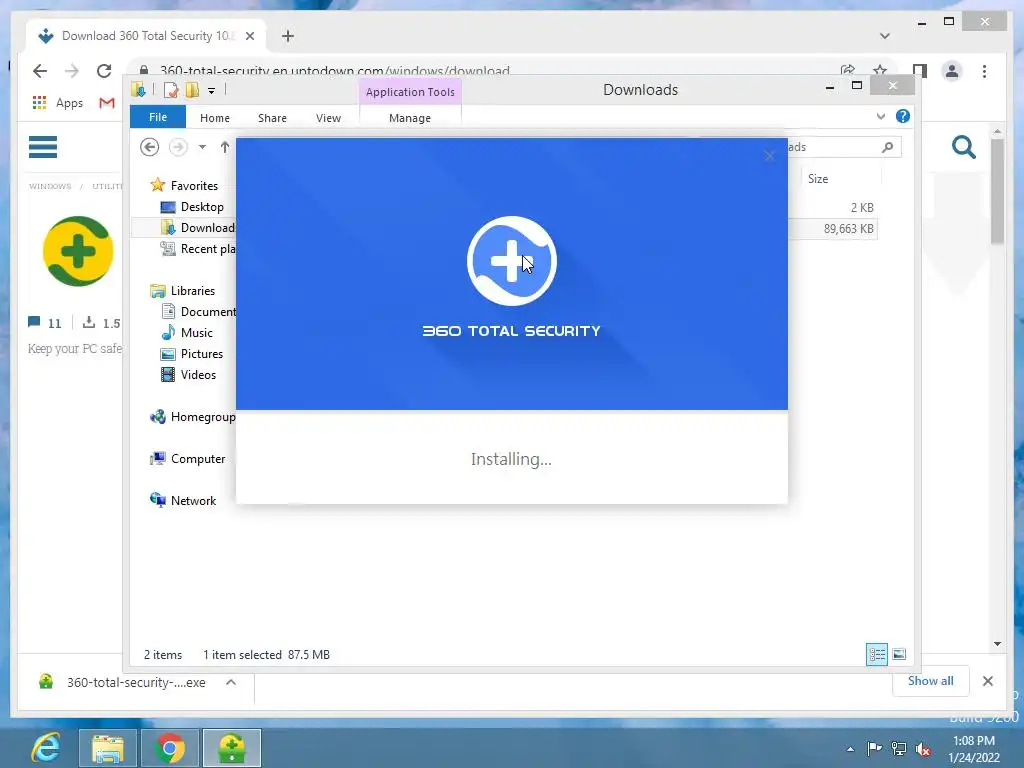Open the File menu in Explorer
The height and width of the screenshot is (768, 1024).
pyautogui.click(x=158, y=117)
